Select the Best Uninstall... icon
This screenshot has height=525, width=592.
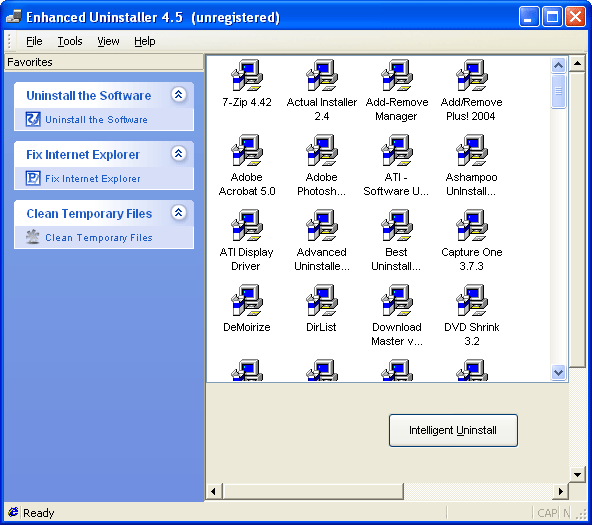397,225
